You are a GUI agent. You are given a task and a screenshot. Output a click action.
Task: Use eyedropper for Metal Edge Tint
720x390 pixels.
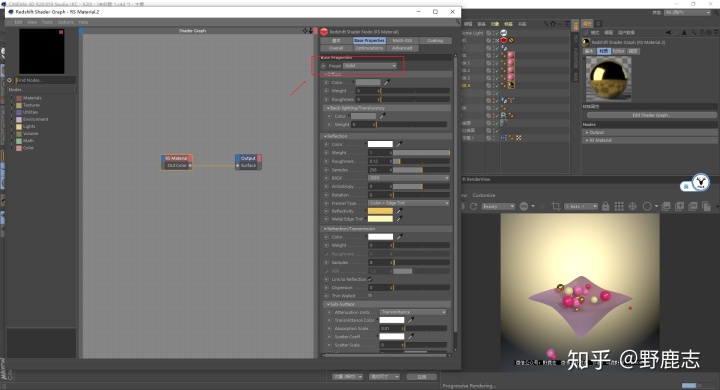[399, 219]
